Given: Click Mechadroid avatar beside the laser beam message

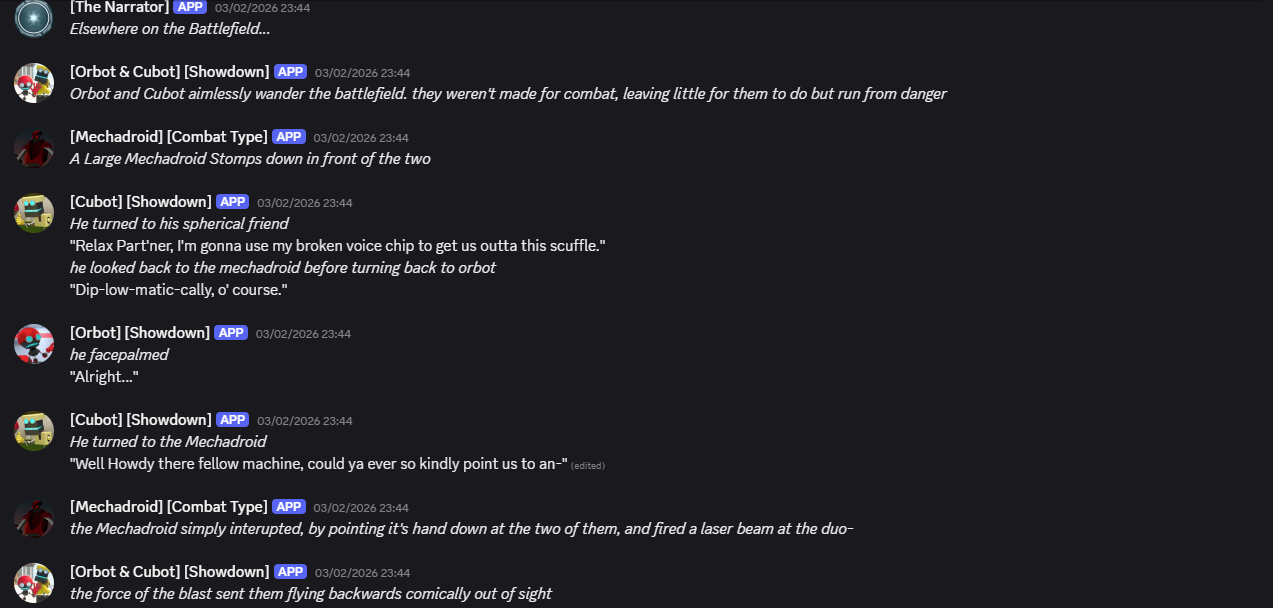Looking at the screenshot, I should coord(34,518).
